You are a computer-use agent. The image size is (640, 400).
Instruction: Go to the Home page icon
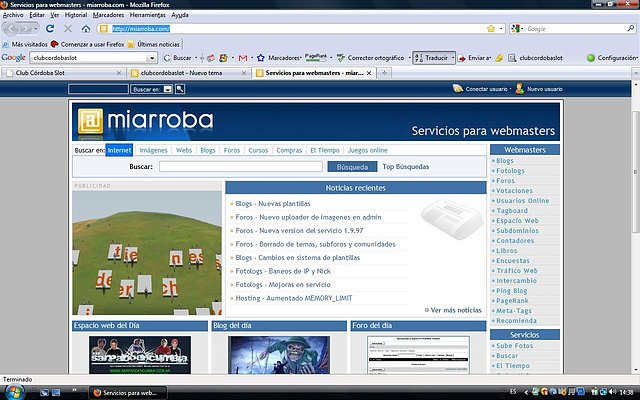(x=86, y=29)
